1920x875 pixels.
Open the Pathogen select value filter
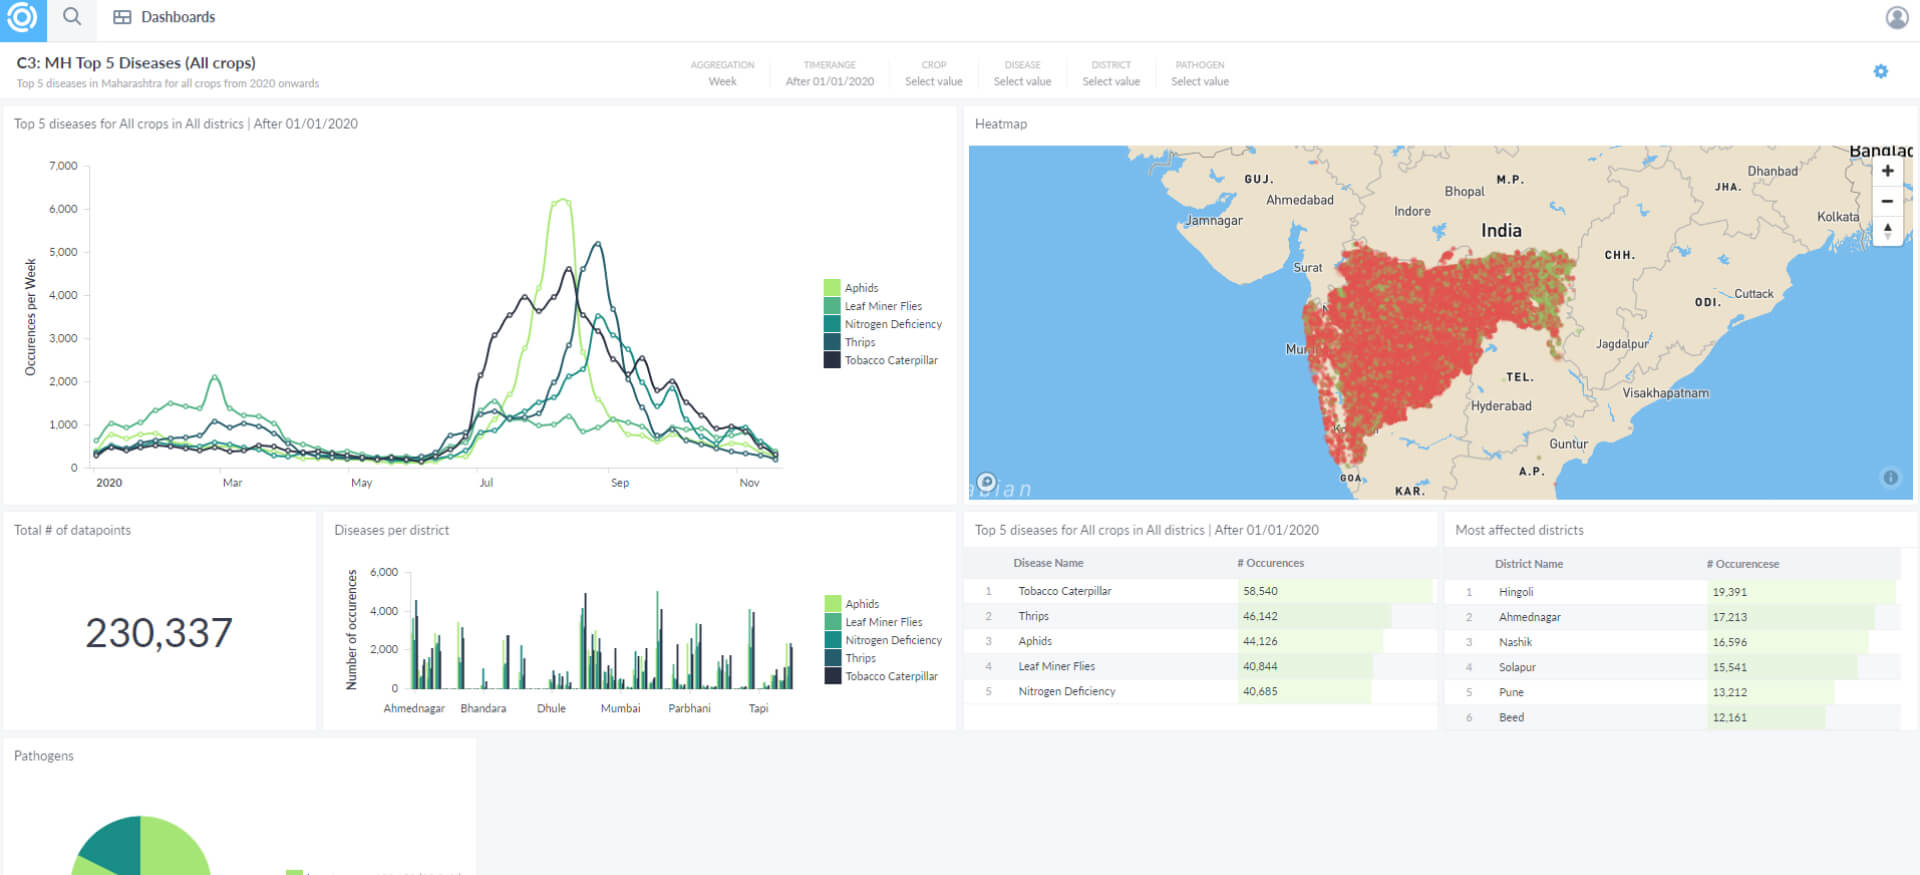tap(1200, 73)
